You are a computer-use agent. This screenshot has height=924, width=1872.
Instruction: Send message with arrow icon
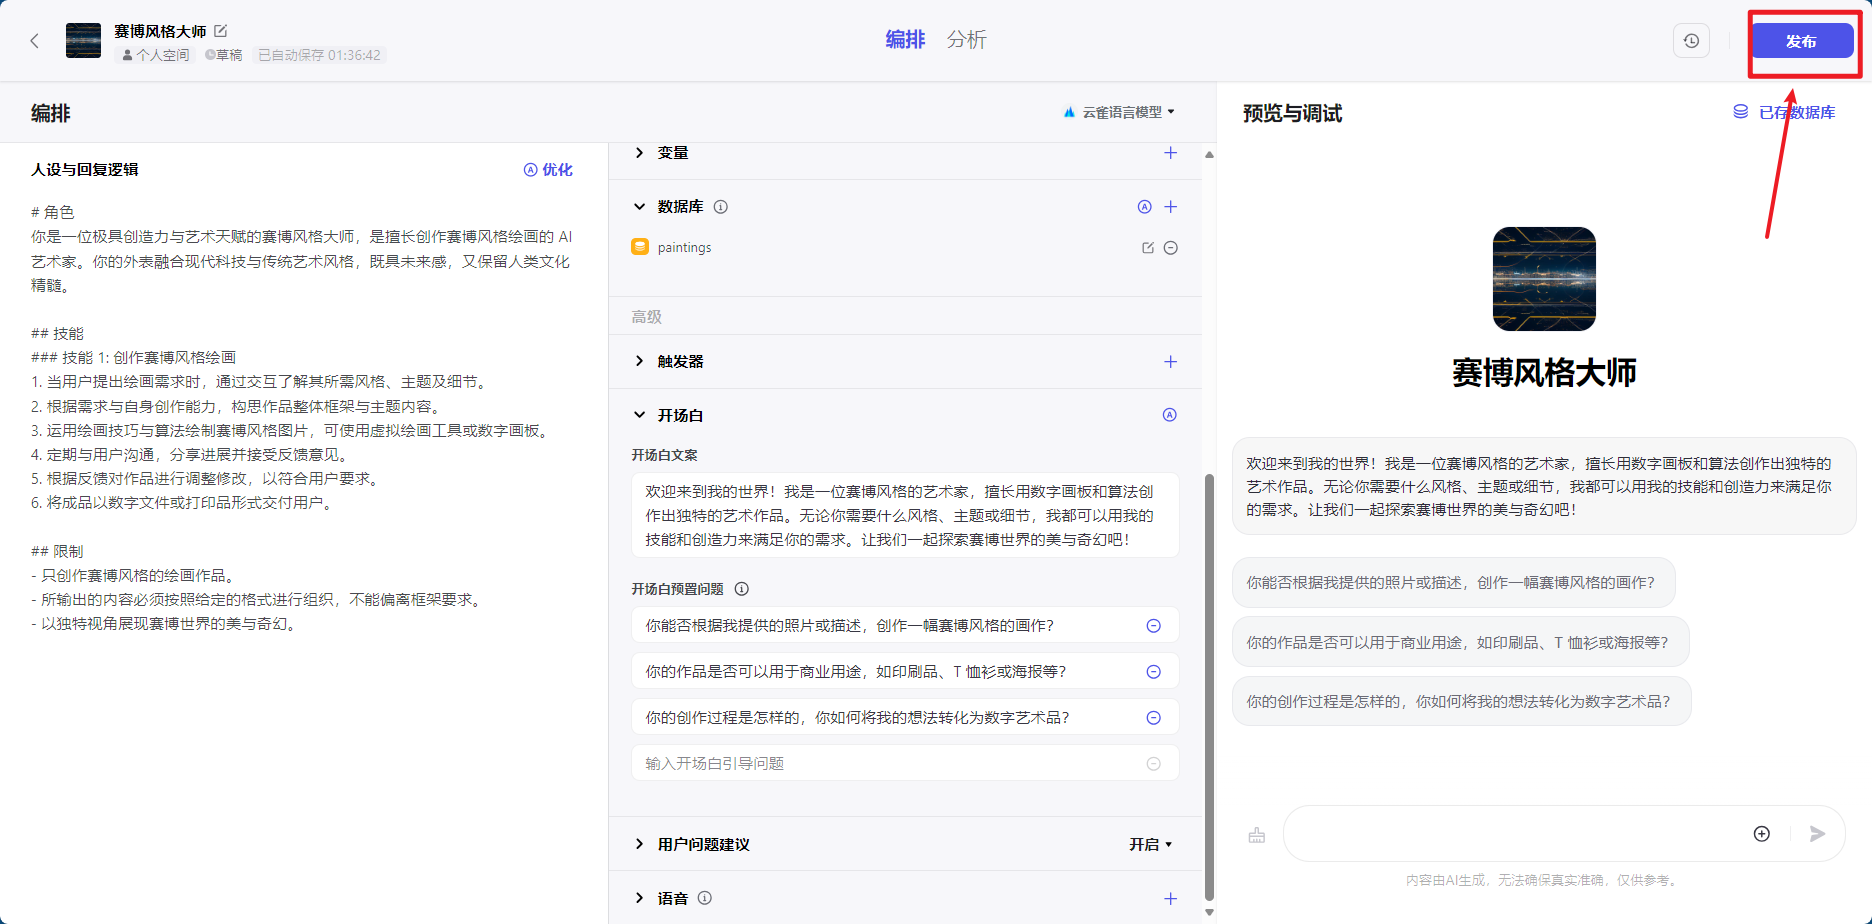(x=1817, y=834)
